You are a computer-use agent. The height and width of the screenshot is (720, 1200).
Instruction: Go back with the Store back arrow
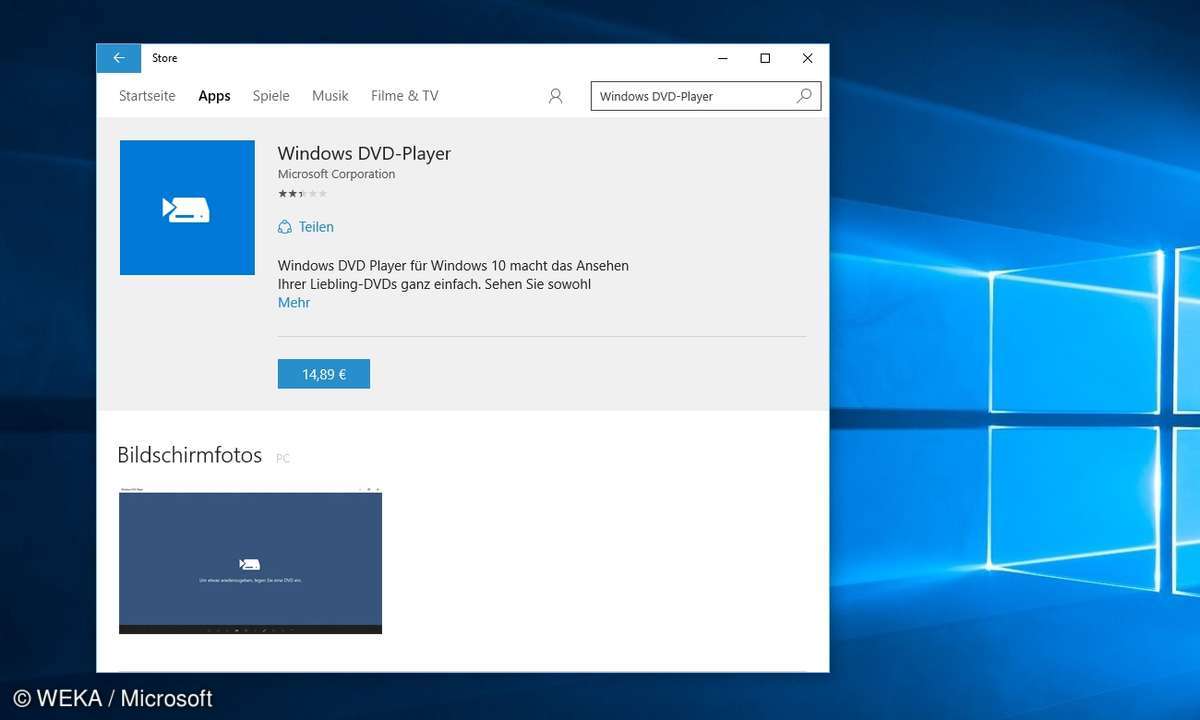[x=119, y=58]
